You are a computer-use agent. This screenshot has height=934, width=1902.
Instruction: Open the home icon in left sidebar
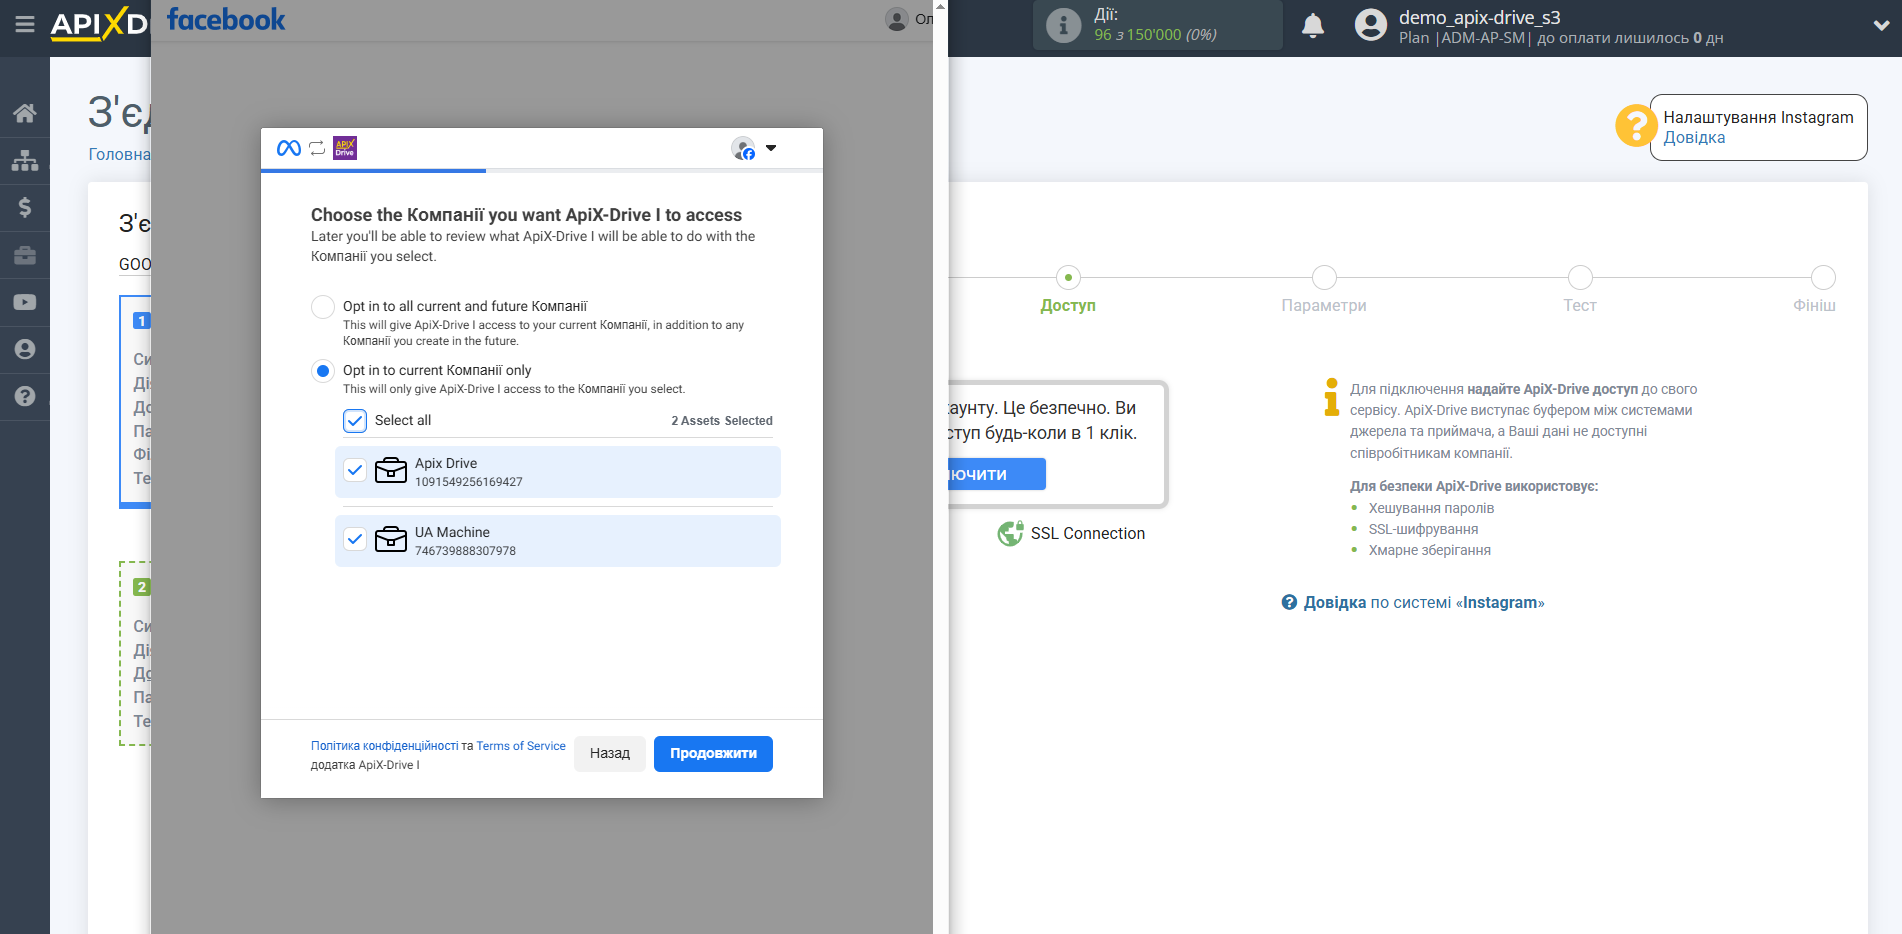tap(25, 113)
